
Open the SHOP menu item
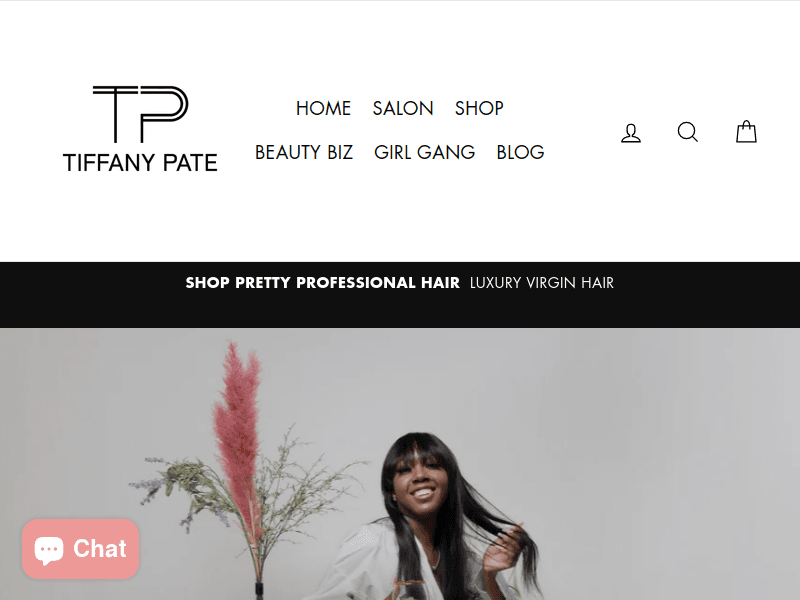479,108
